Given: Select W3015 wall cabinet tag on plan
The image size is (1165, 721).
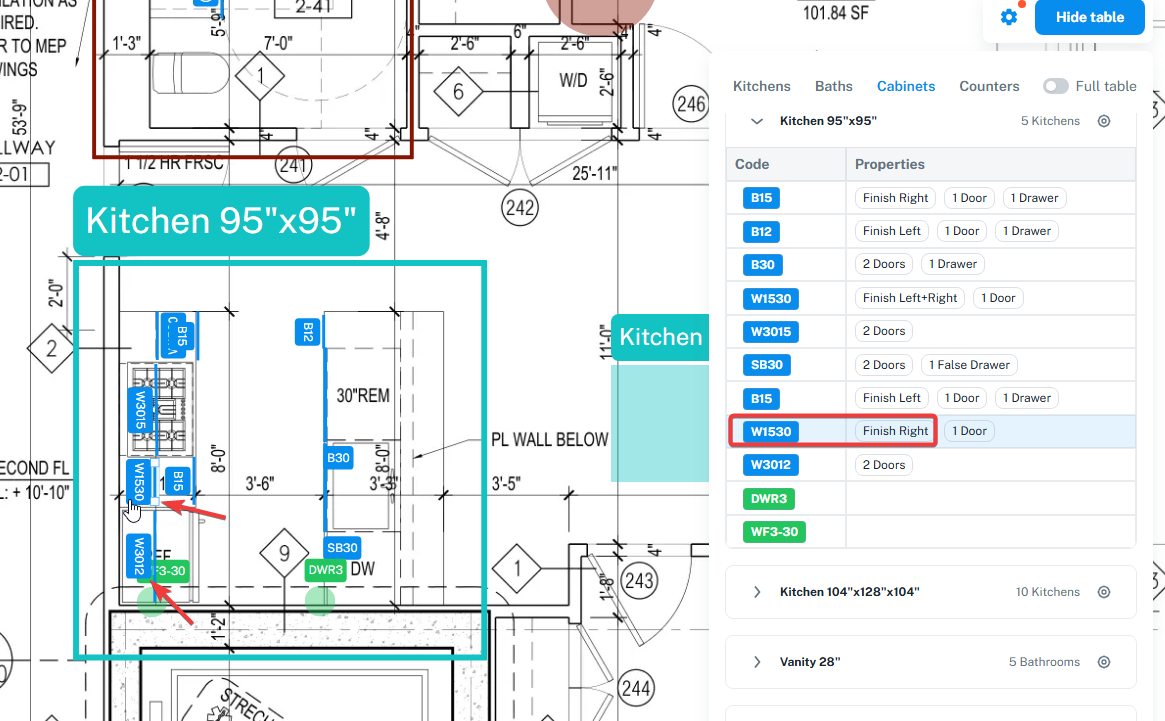Looking at the screenshot, I should click(x=139, y=411).
